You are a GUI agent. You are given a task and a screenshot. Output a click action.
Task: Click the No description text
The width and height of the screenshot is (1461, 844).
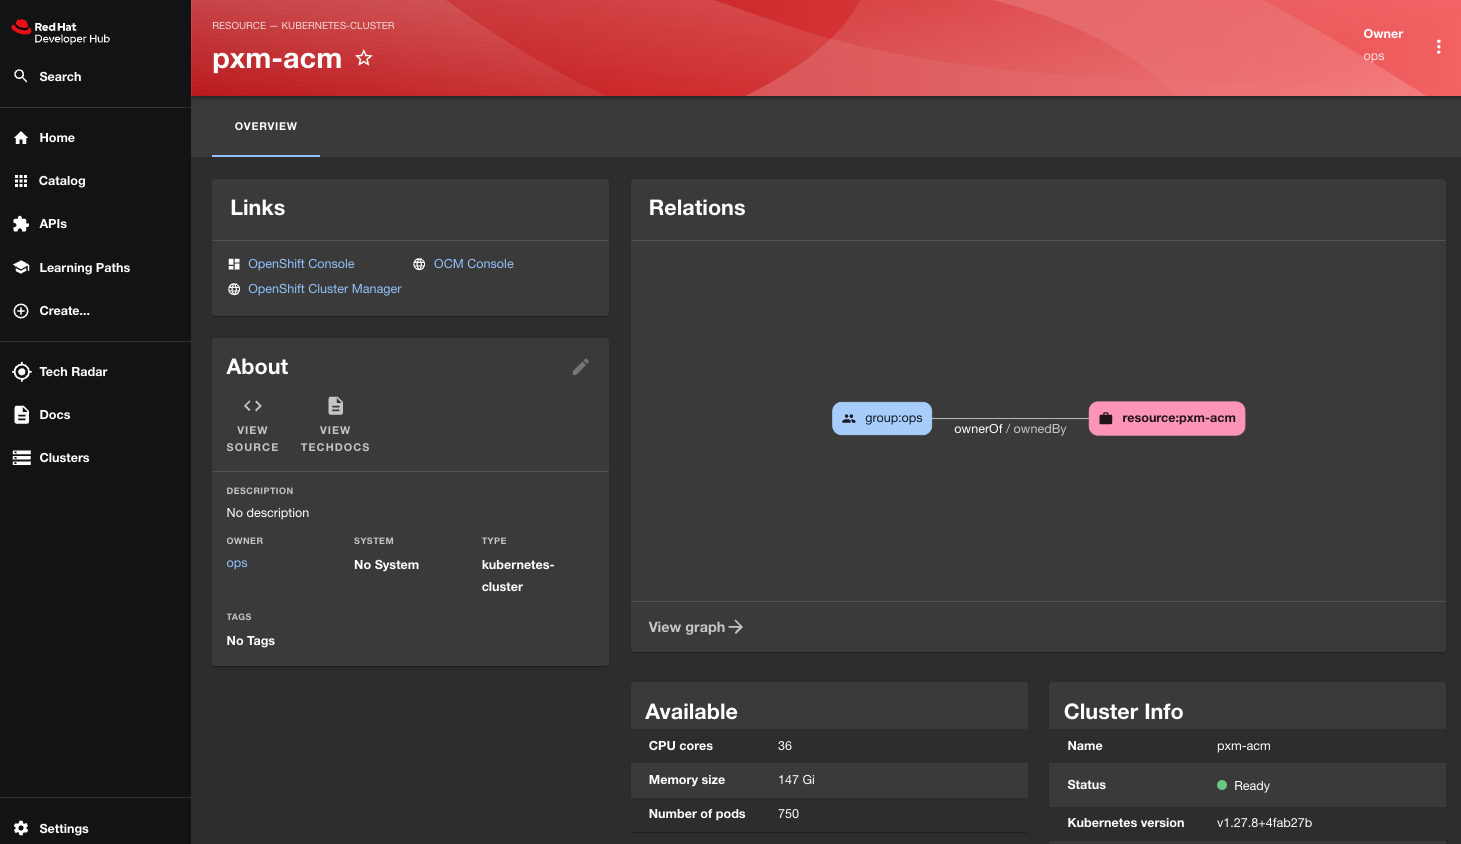[x=268, y=513]
